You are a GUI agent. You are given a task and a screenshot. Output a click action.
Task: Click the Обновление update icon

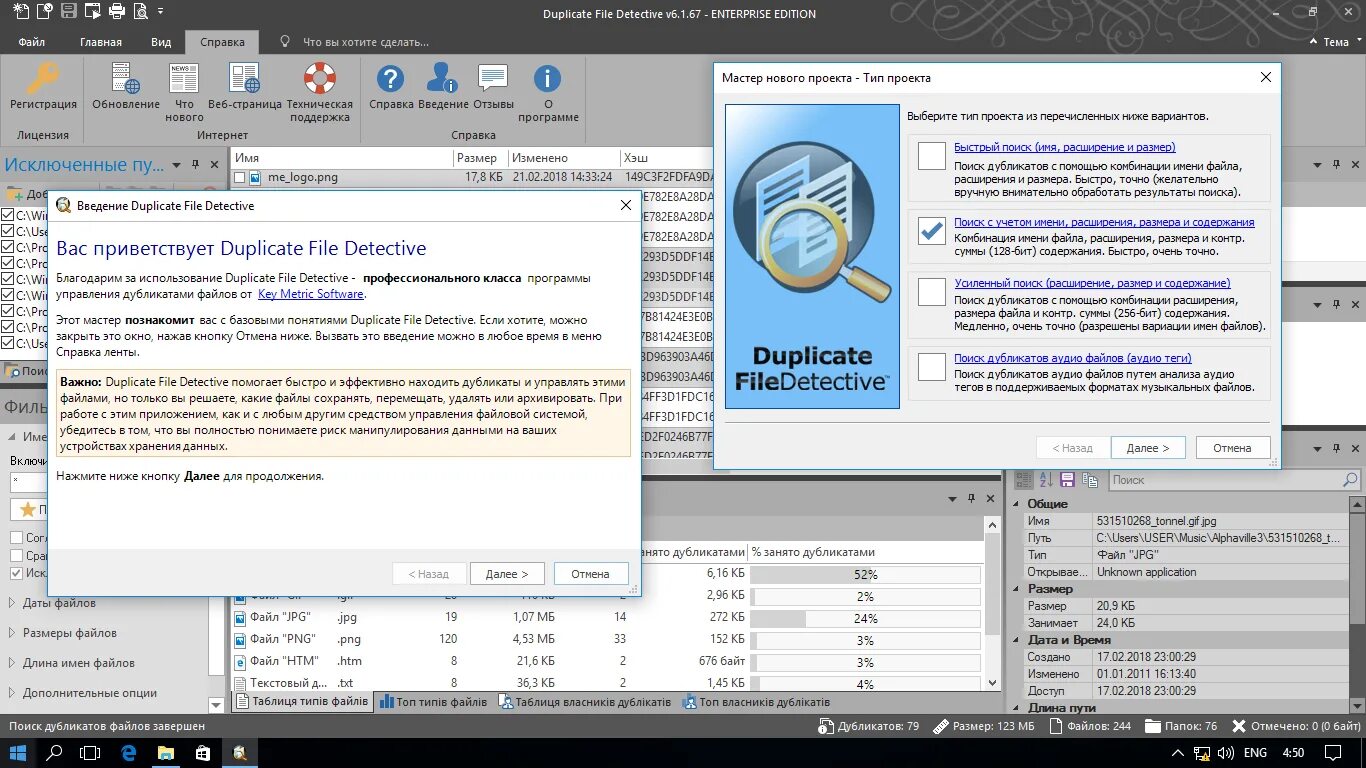click(125, 79)
